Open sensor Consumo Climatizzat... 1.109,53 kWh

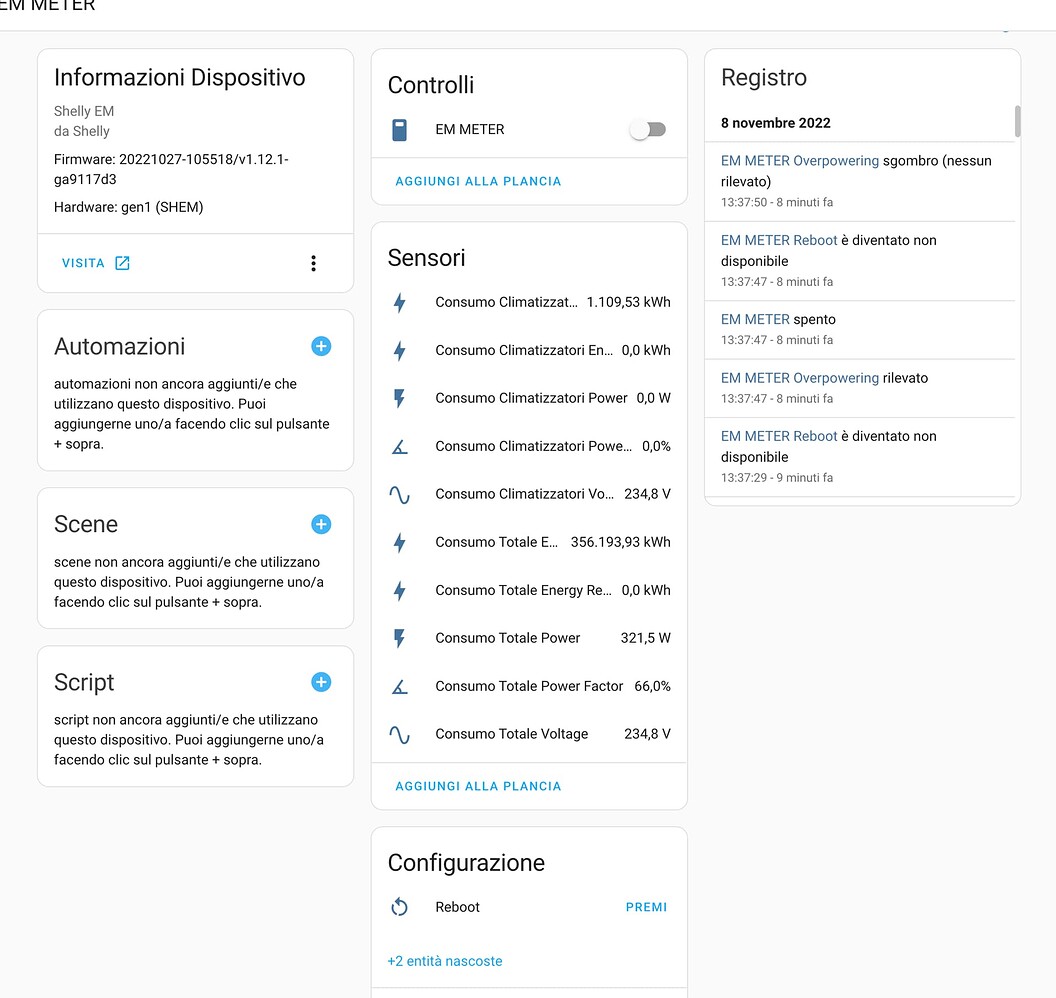[x=529, y=302]
